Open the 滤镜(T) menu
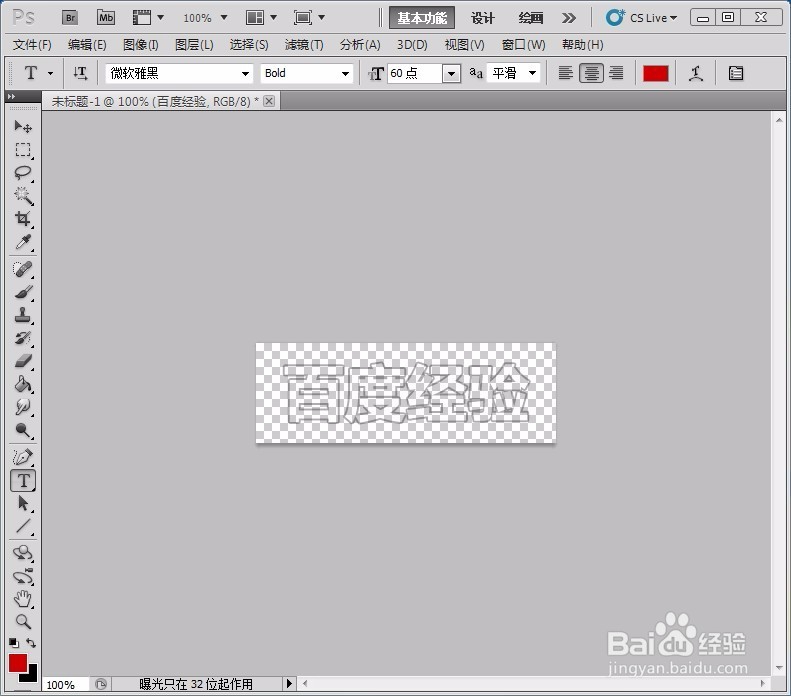Image resolution: width=791 pixels, height=696 pixels. [304, 45]
